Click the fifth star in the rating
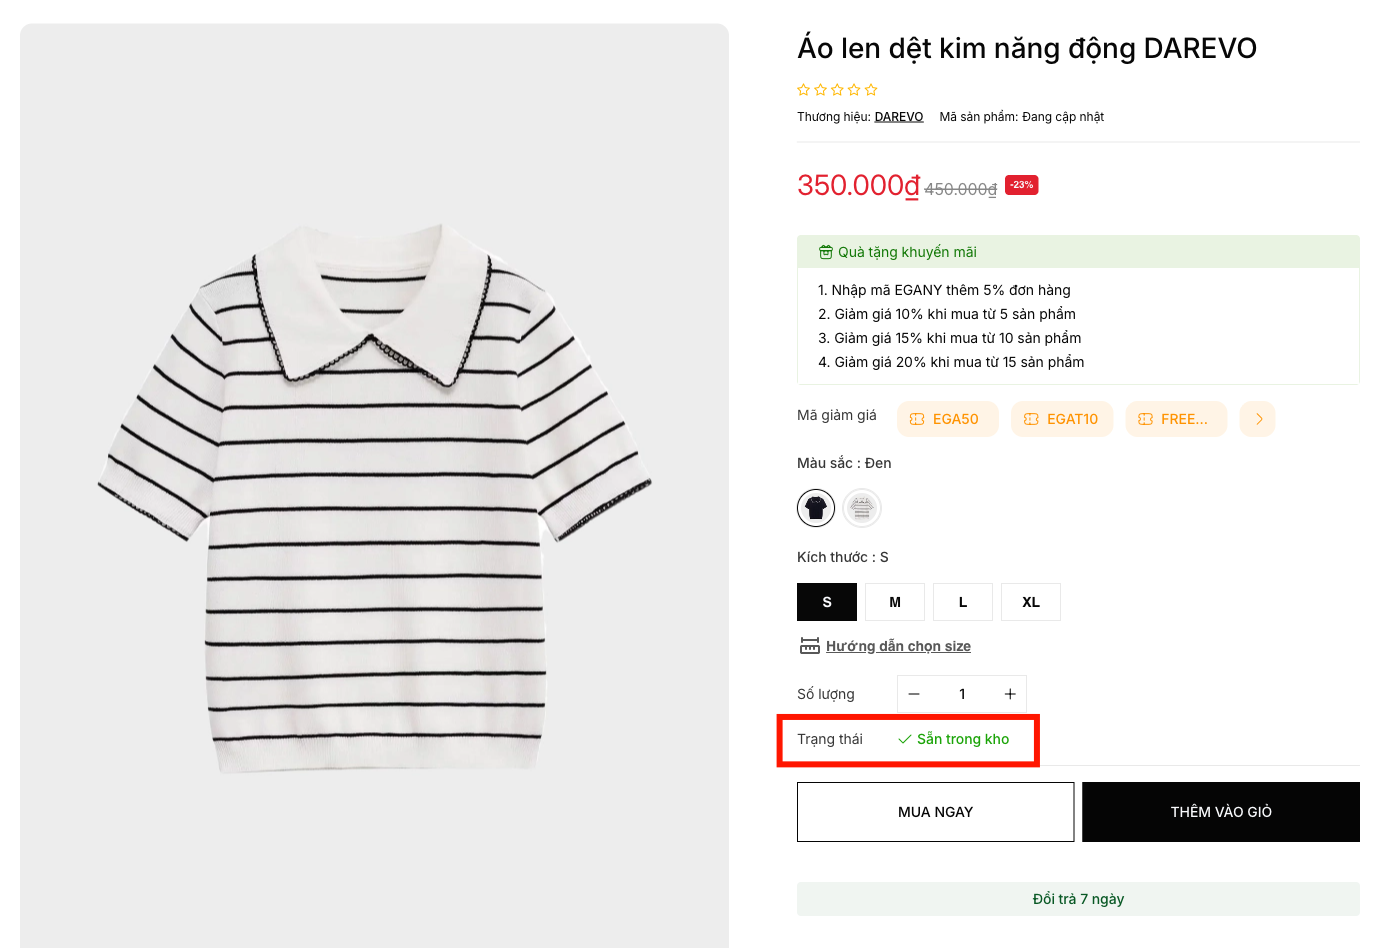 pos(871,90)
